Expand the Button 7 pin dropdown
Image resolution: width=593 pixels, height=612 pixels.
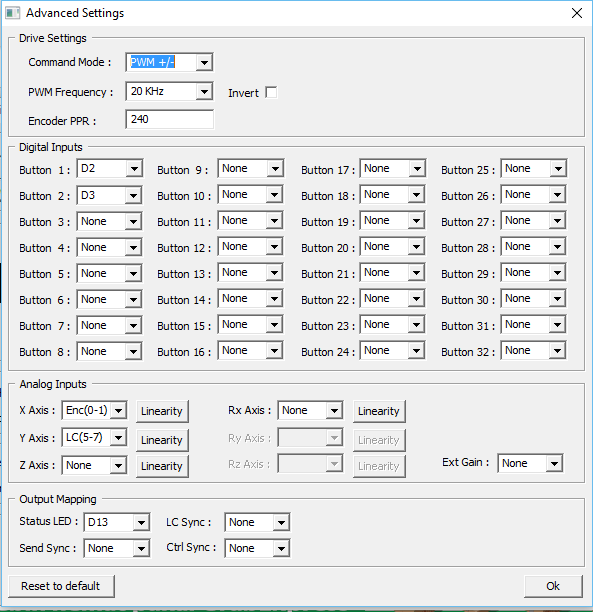(110, 325)
